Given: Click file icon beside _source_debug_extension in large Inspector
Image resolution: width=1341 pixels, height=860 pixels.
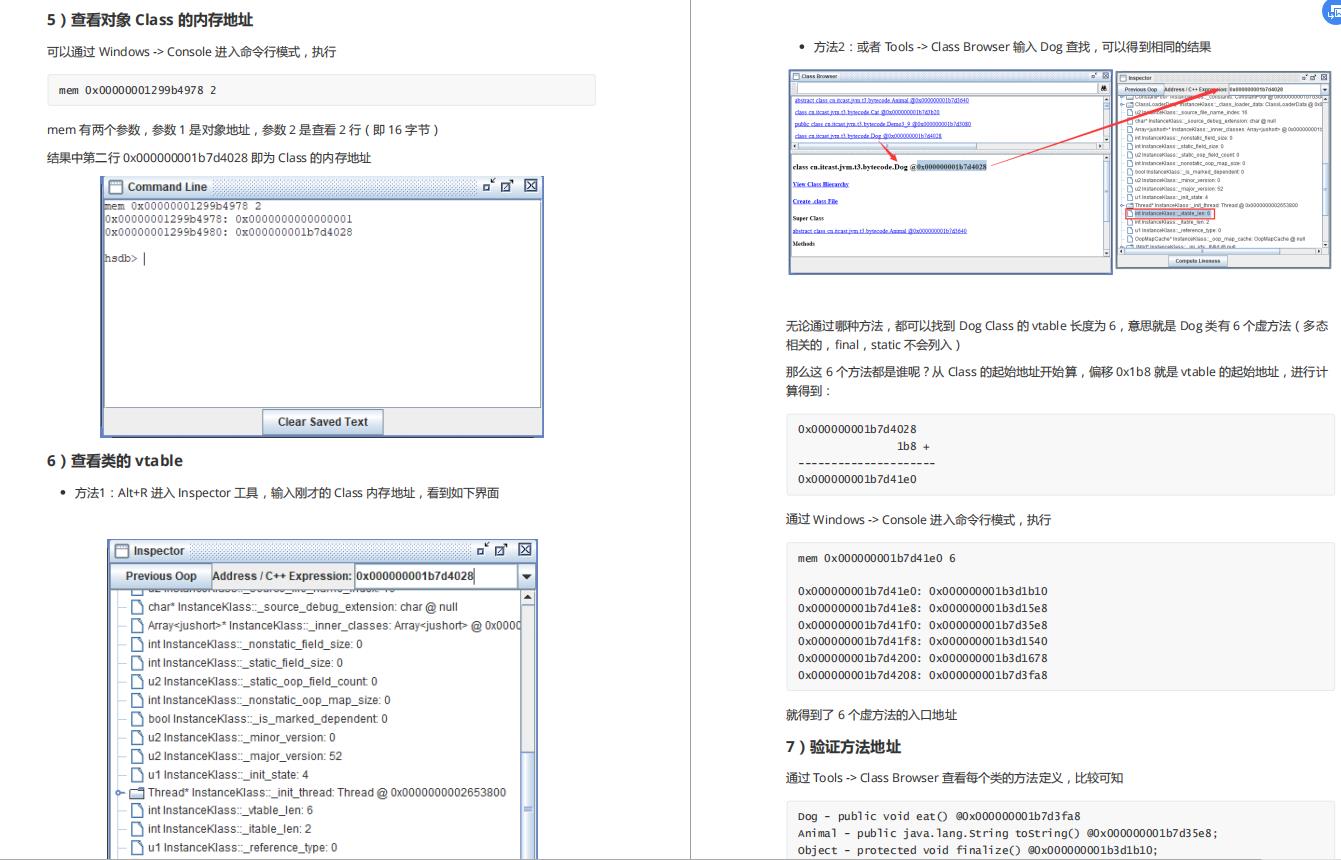Looking at the screenshot, I should (138, 607).
